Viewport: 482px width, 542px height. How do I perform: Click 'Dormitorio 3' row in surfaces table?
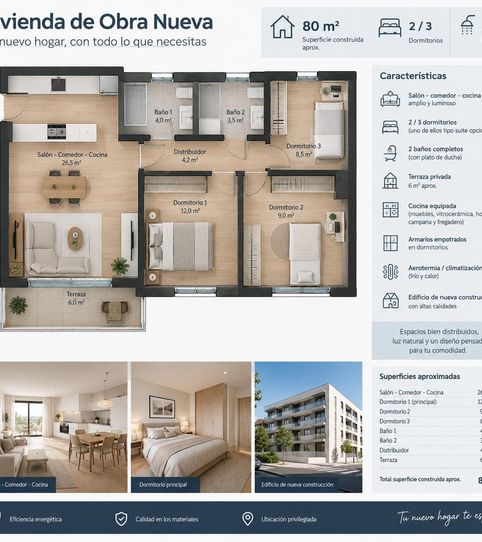pos(430,421)
